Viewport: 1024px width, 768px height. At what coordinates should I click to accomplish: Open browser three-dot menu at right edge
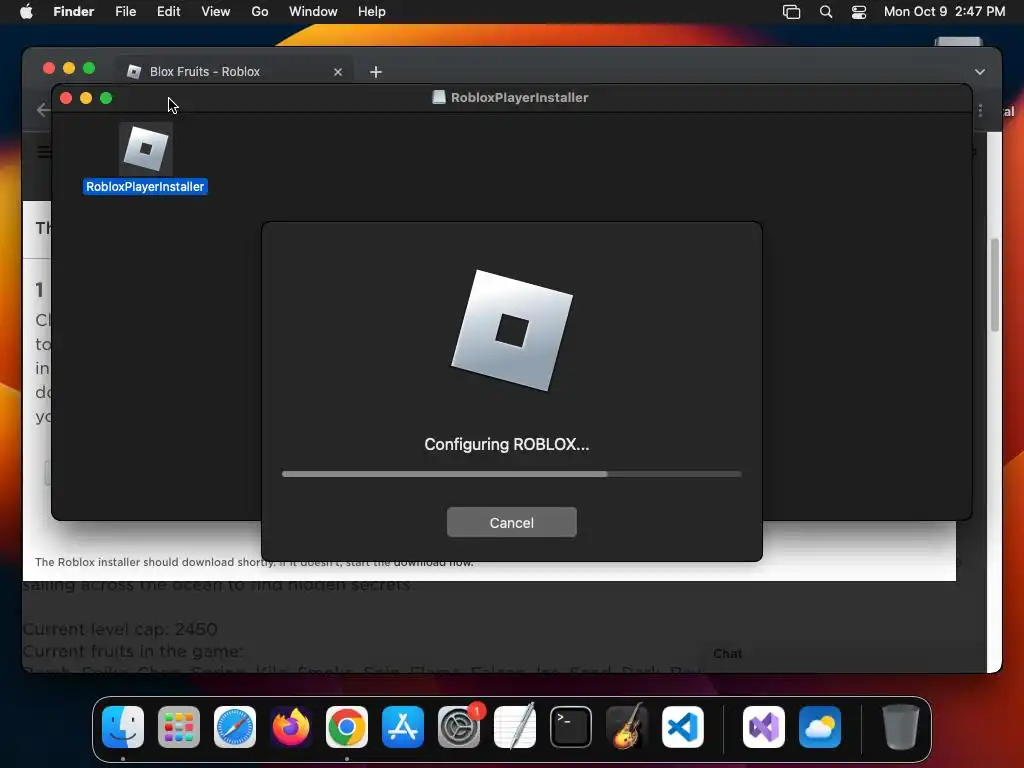tap(980, 111)
